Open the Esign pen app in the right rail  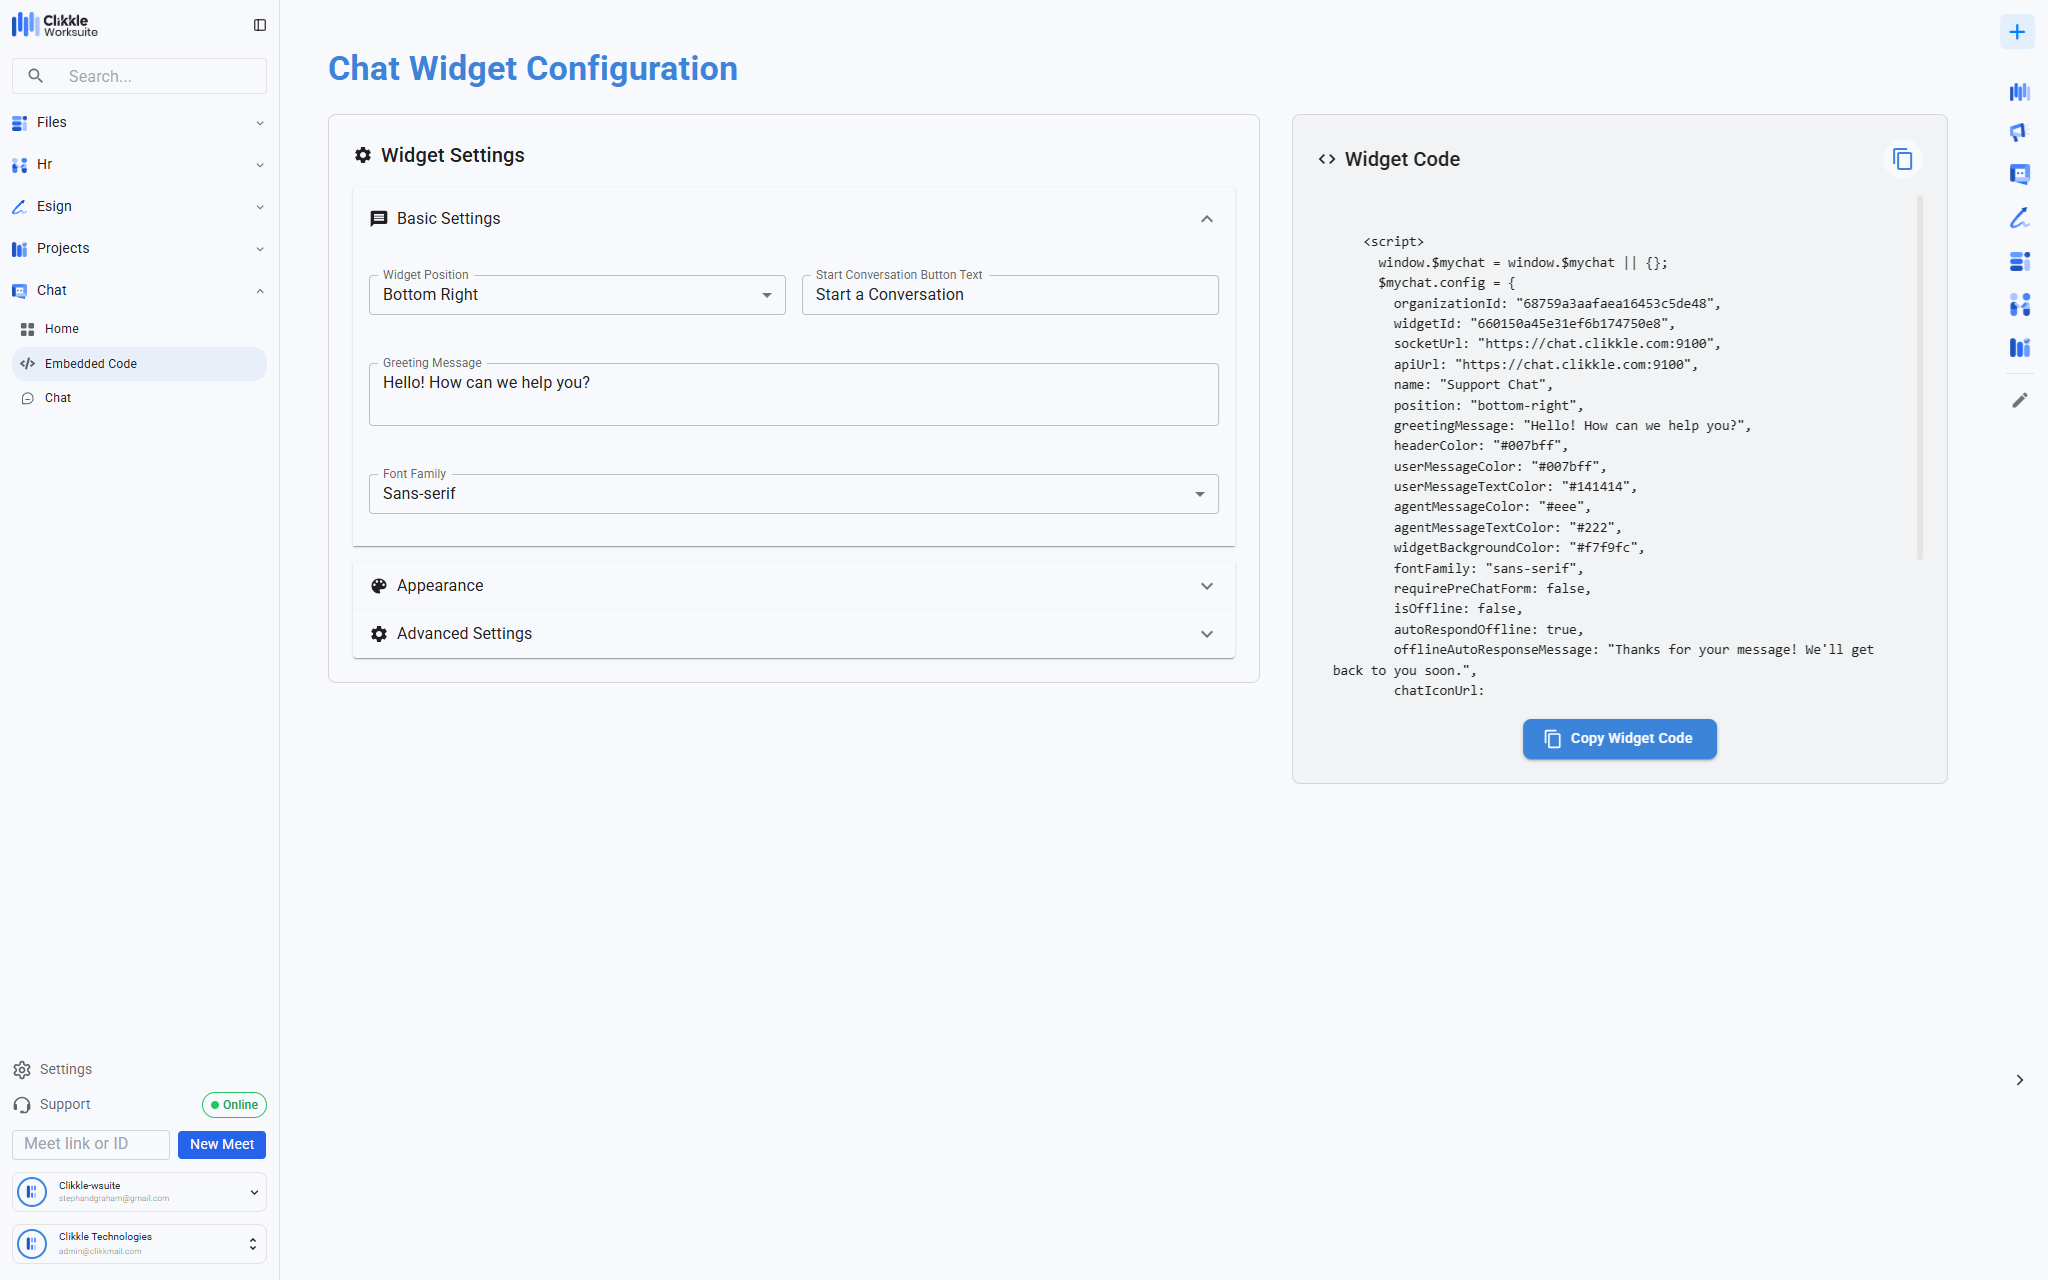pyautogui.click(x=2019, y=218)
